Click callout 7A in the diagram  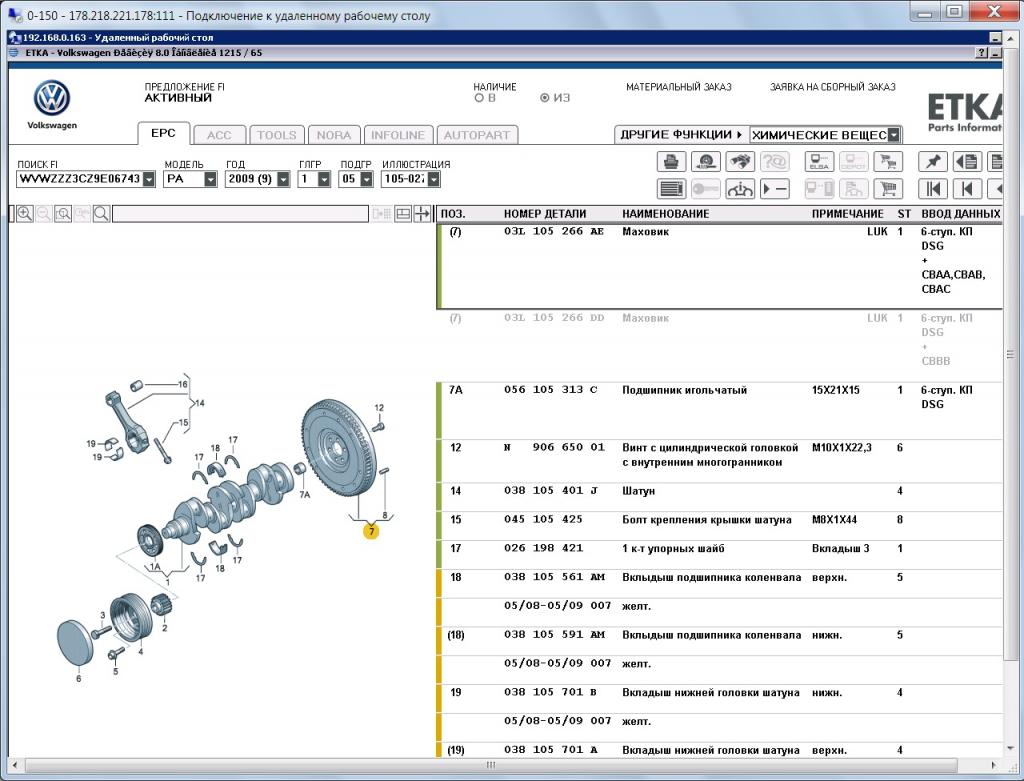tap(304, 495)
